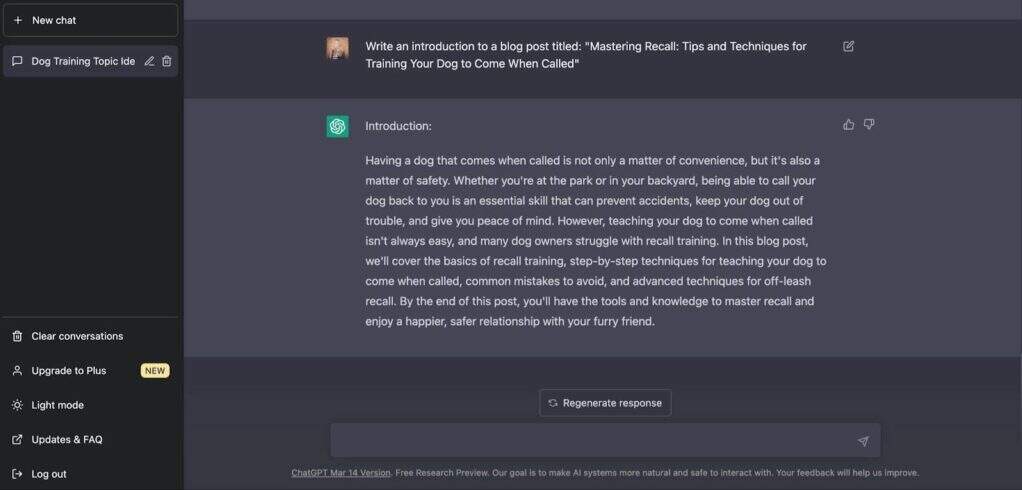Click the NEW badge beside Upgrade
Image resolution: width=1022 pixels, height=490 pixels.
(155, 371)
